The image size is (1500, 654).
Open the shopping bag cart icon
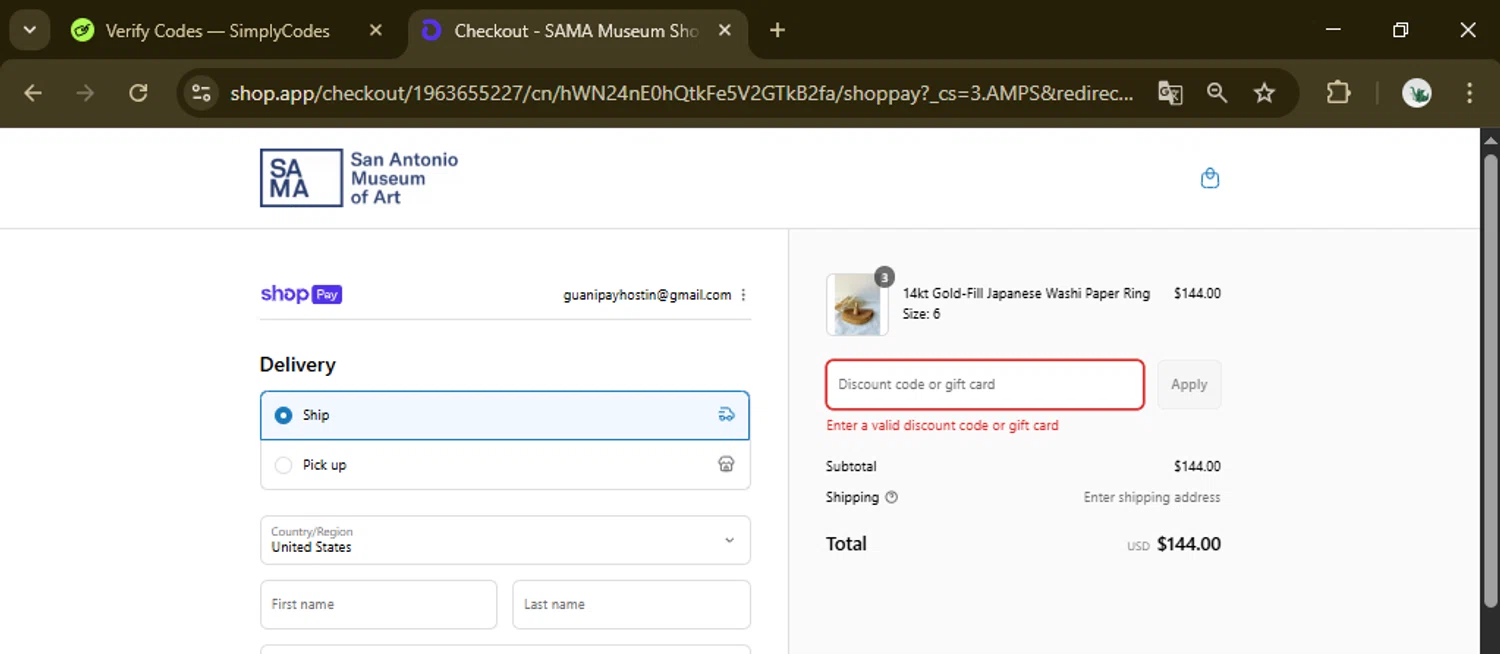tap(1210, 178)
